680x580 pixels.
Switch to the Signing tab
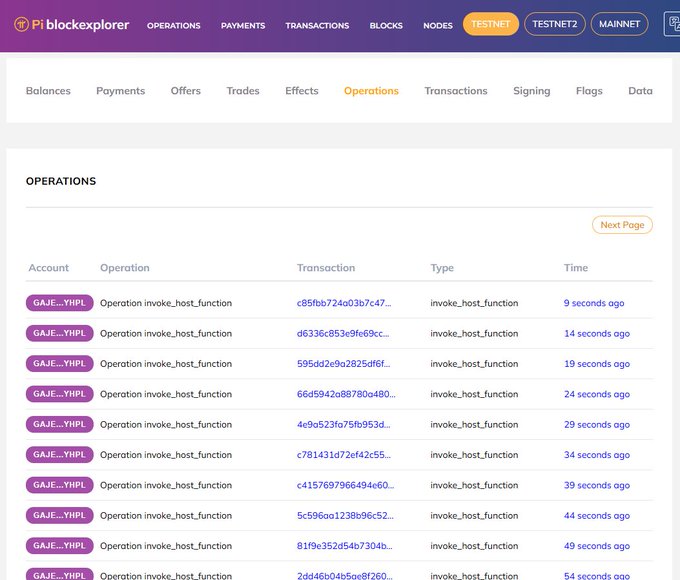point(532,91)
